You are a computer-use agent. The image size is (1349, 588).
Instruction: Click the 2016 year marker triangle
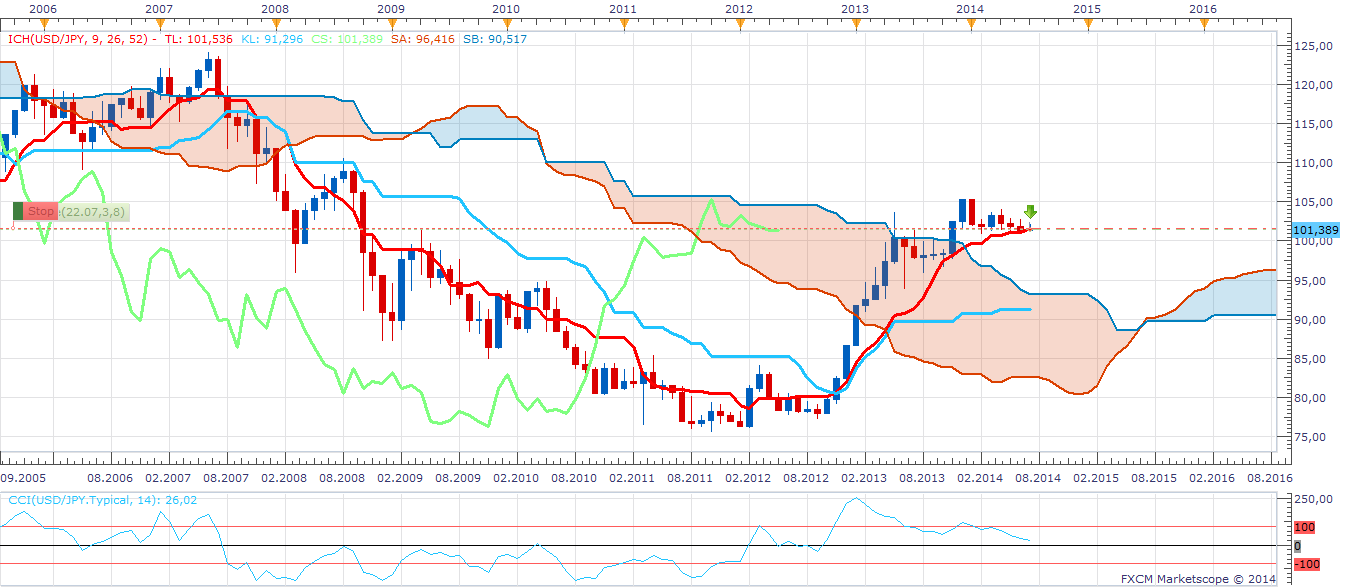(1204, 26)
